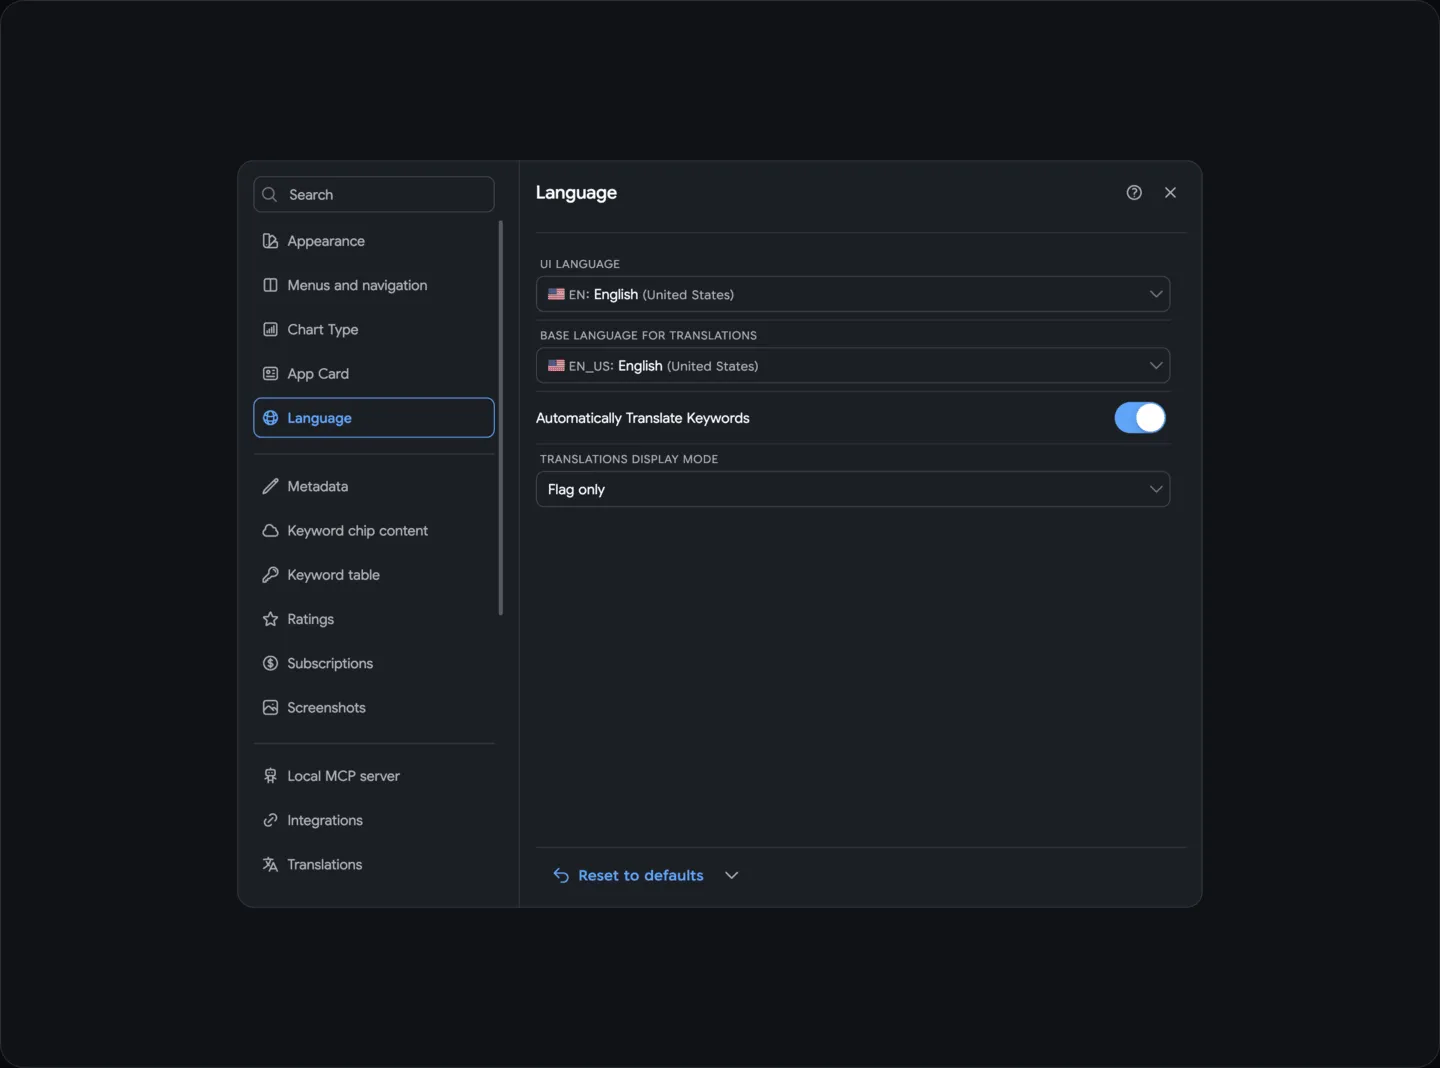Screen dimensions: 1440x1068
Task: Go to Subscriptions settings
Action: pos(374,663)
